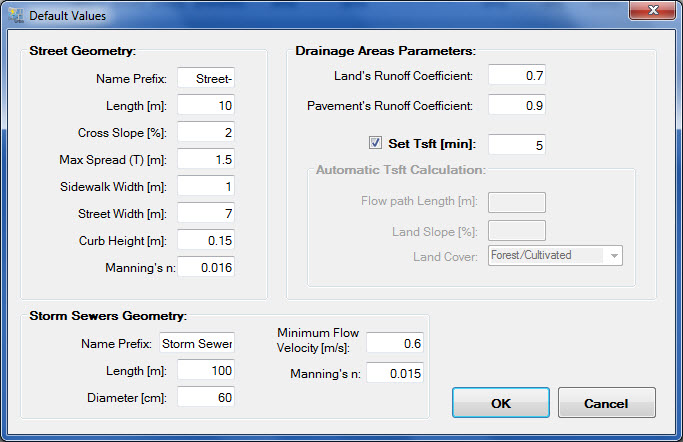Screen dimensions: 683x442
Task: Click the 'Automatic Tsft Calculation:' label
Action: pyautogui.click(x=401, y=170)
